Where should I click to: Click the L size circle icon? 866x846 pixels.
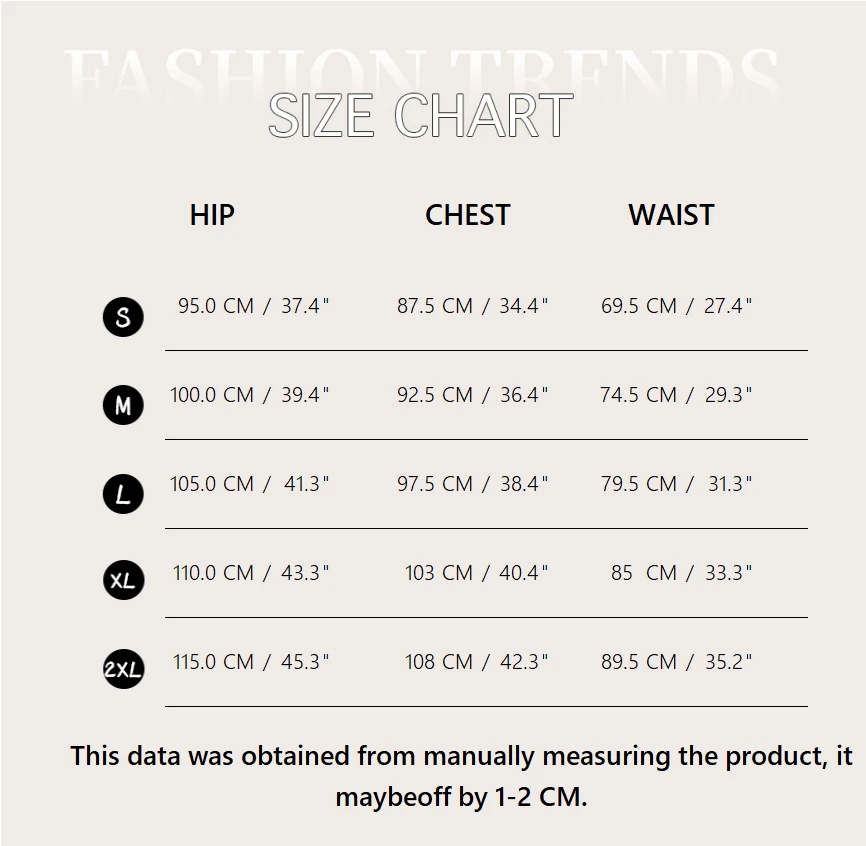pyautogui.click(x=123, y=494)
